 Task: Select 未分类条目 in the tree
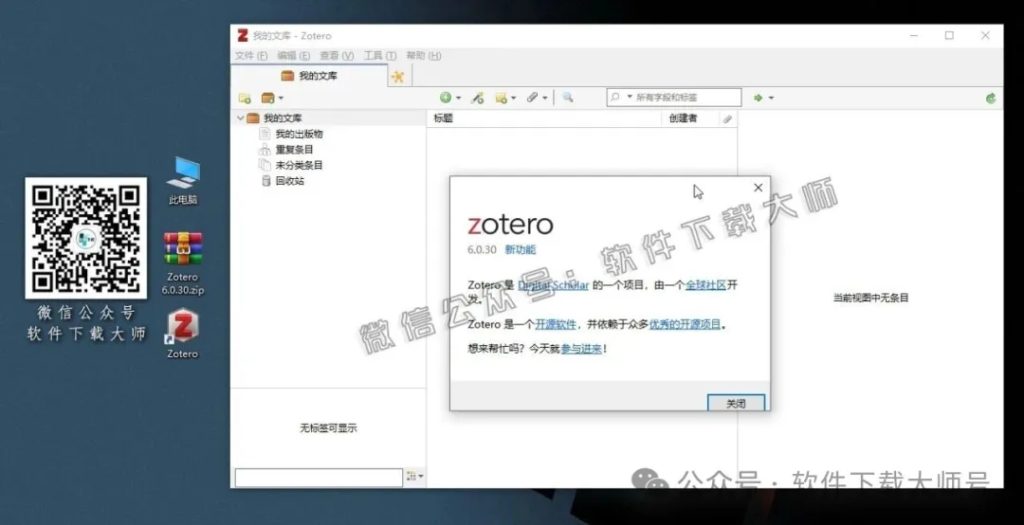click(299, 165)
